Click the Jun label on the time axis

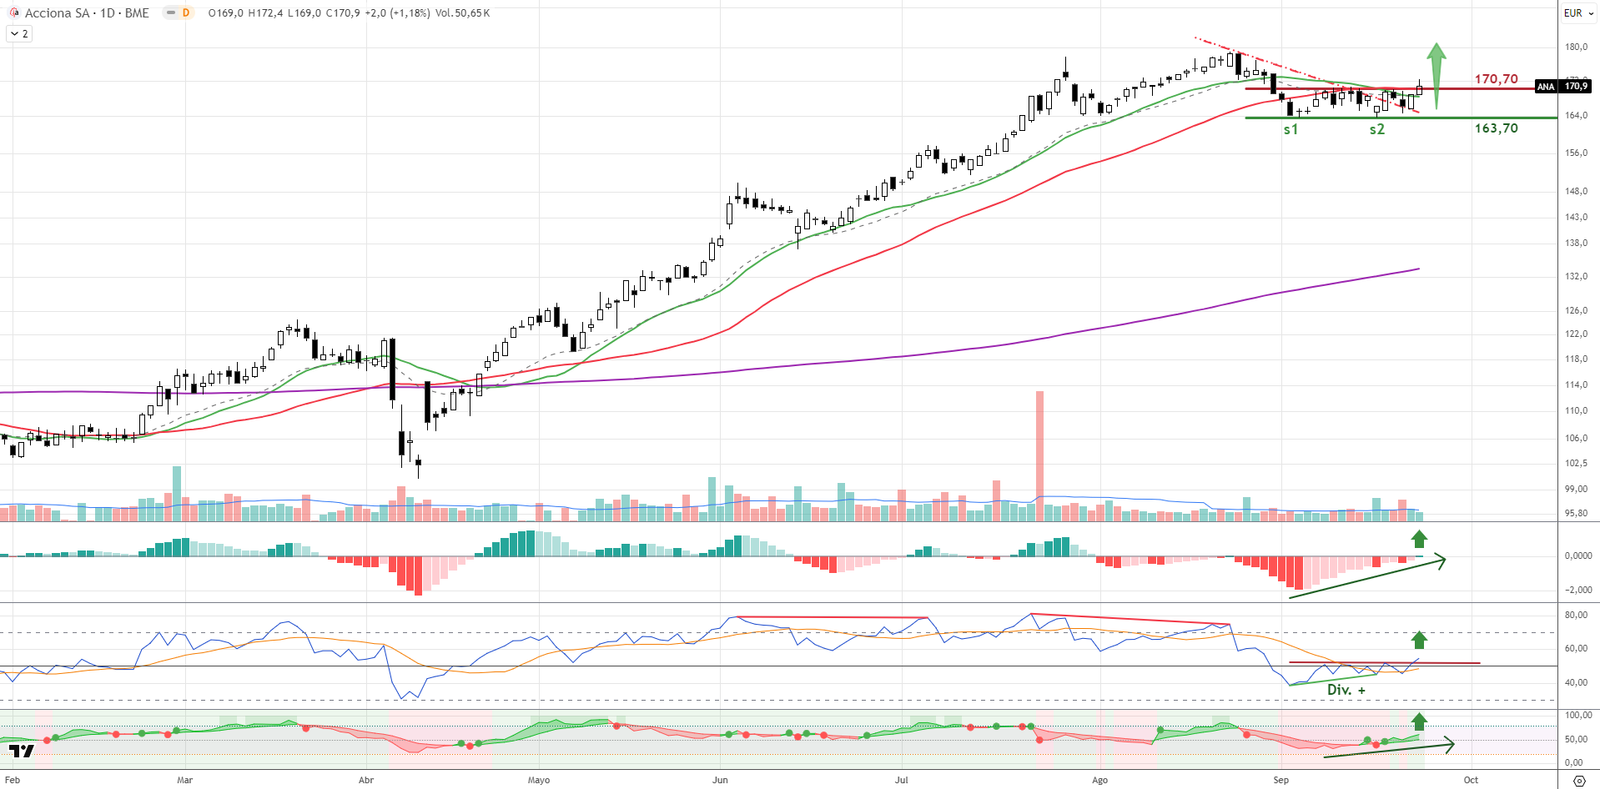(x=720, y=780)
